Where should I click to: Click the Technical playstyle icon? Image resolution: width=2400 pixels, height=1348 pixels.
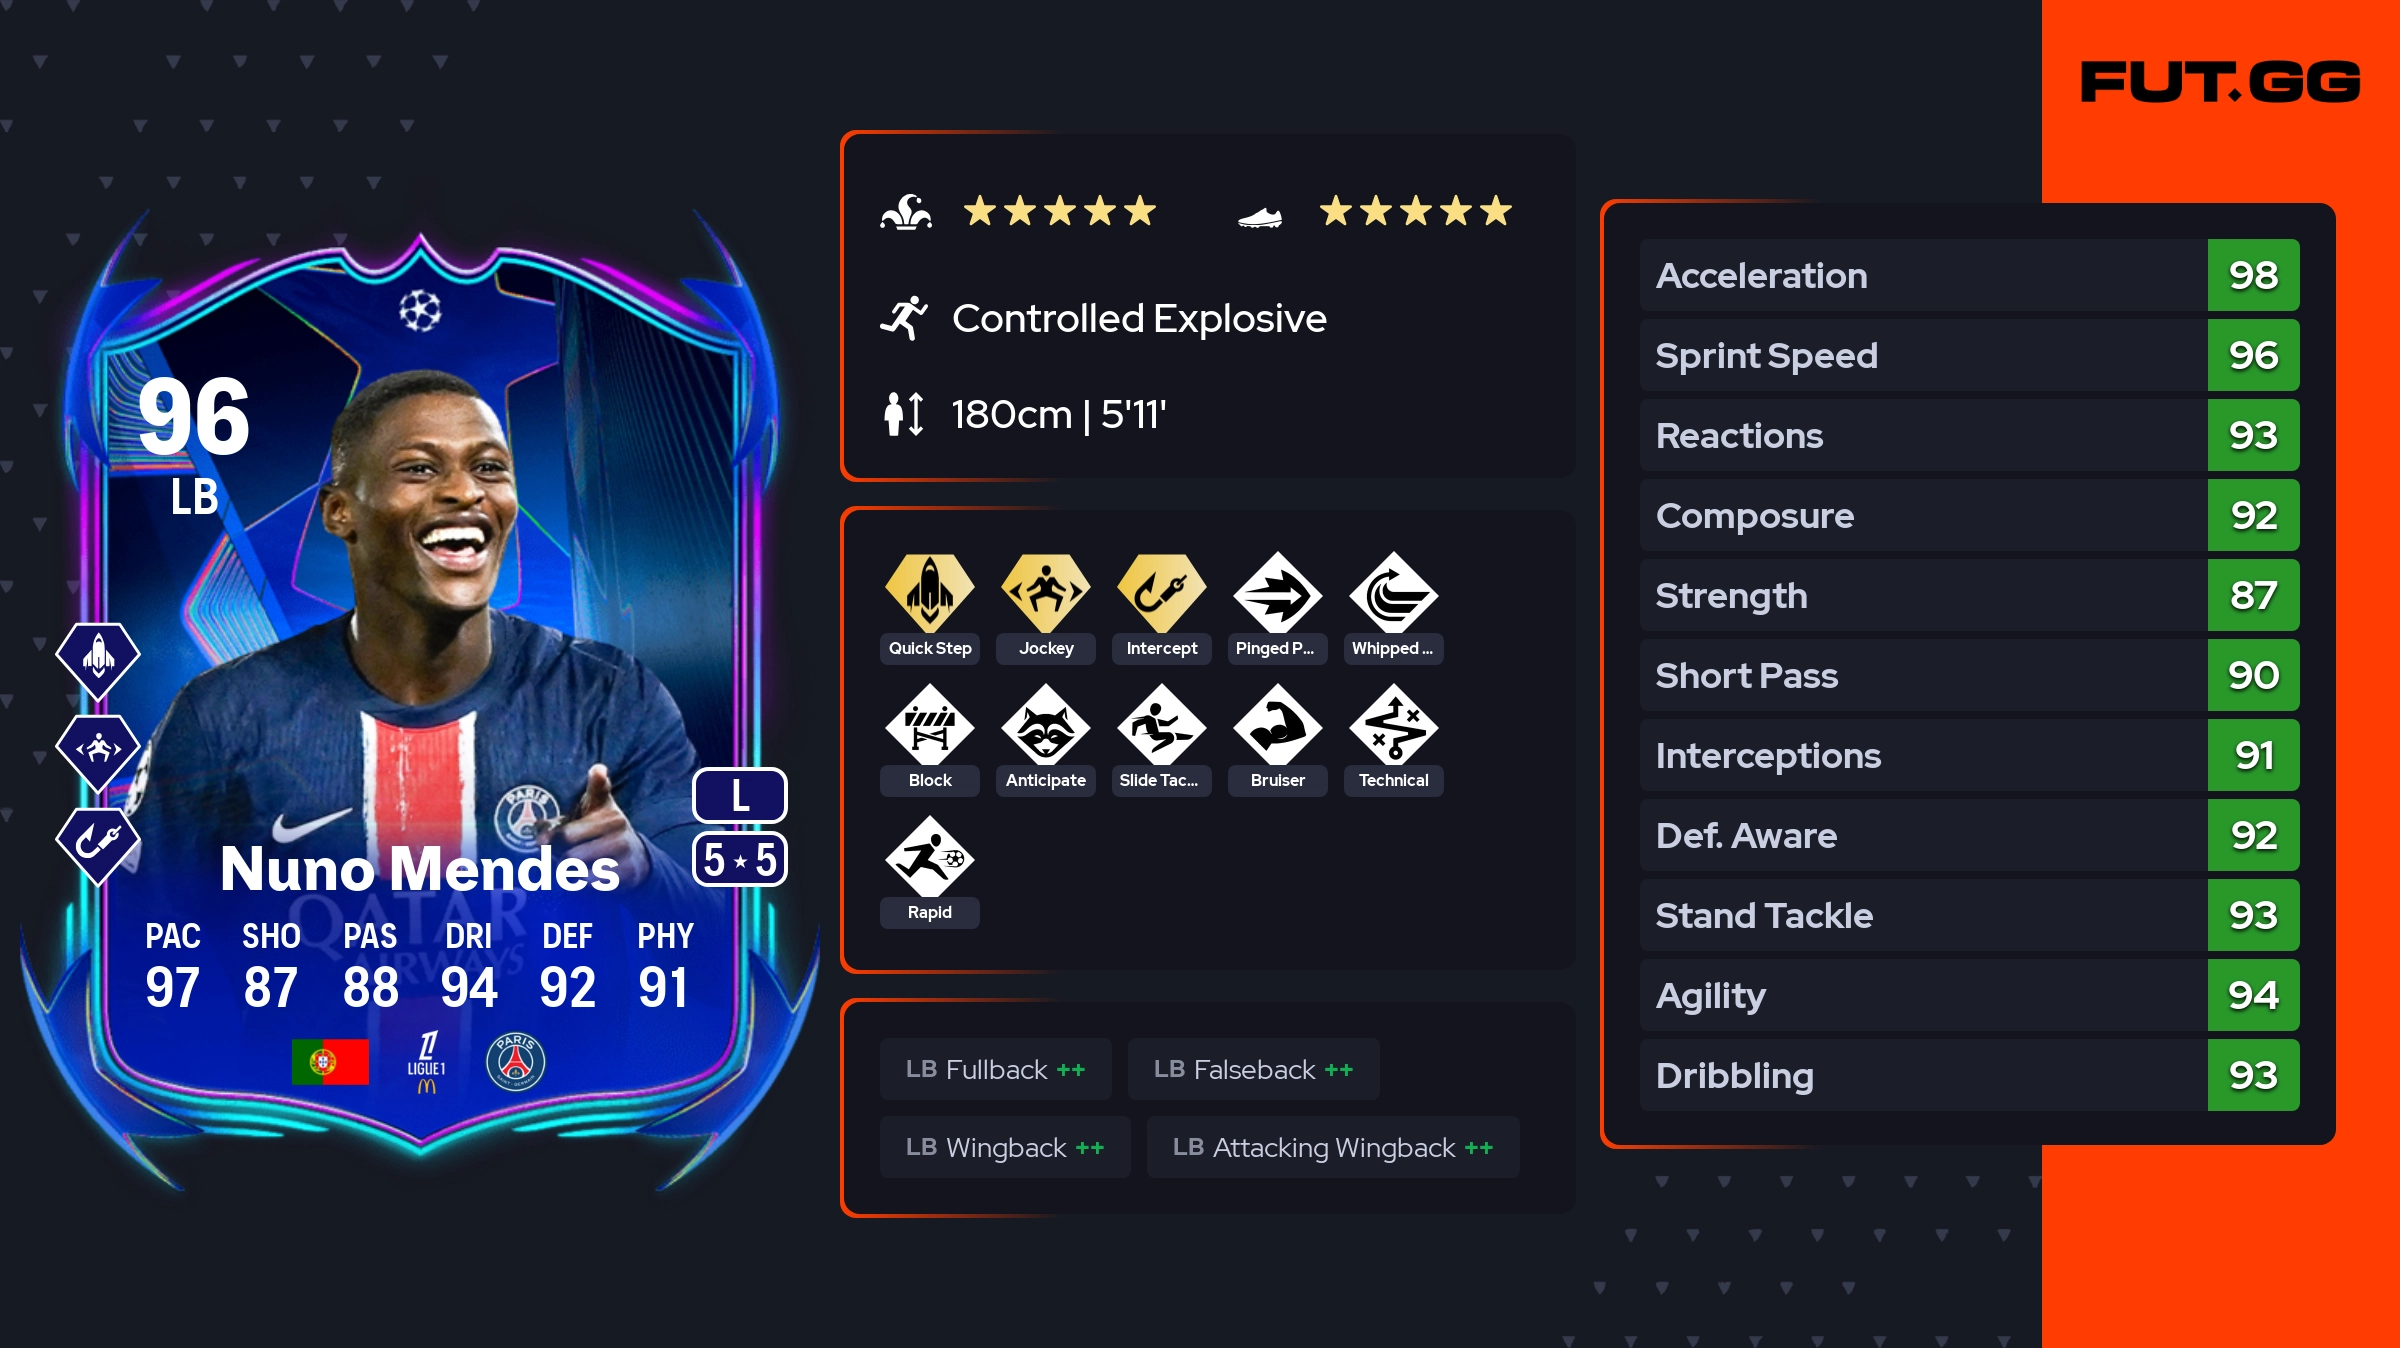(1394, 725)
